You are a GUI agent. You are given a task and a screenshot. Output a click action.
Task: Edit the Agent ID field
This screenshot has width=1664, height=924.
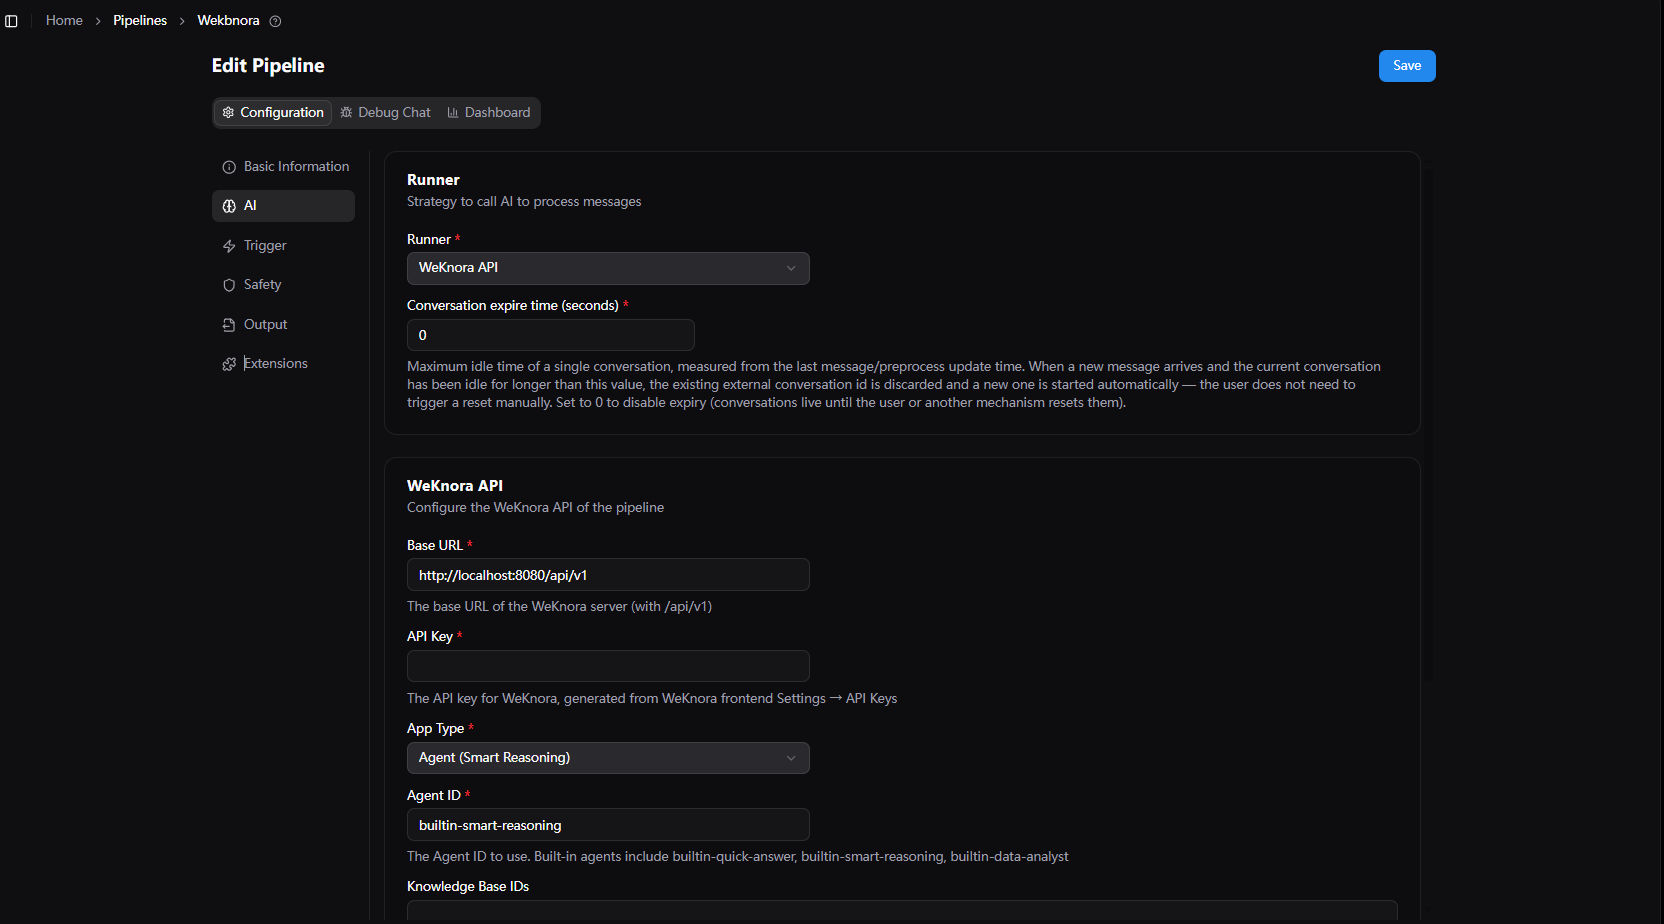pyautogui.click(x=608, y=825)
